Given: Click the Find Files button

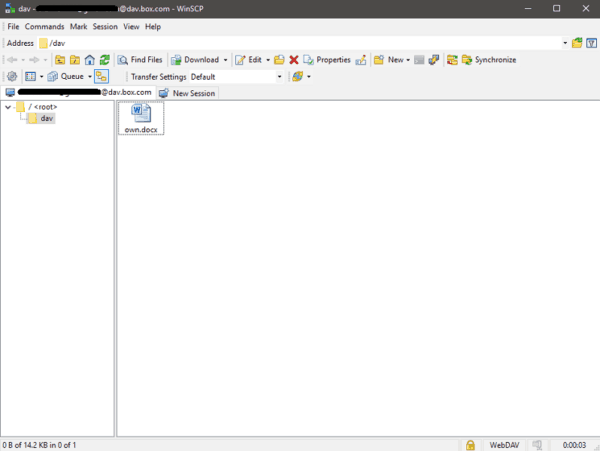Looking at the screenshot, I should coord(139,60).
